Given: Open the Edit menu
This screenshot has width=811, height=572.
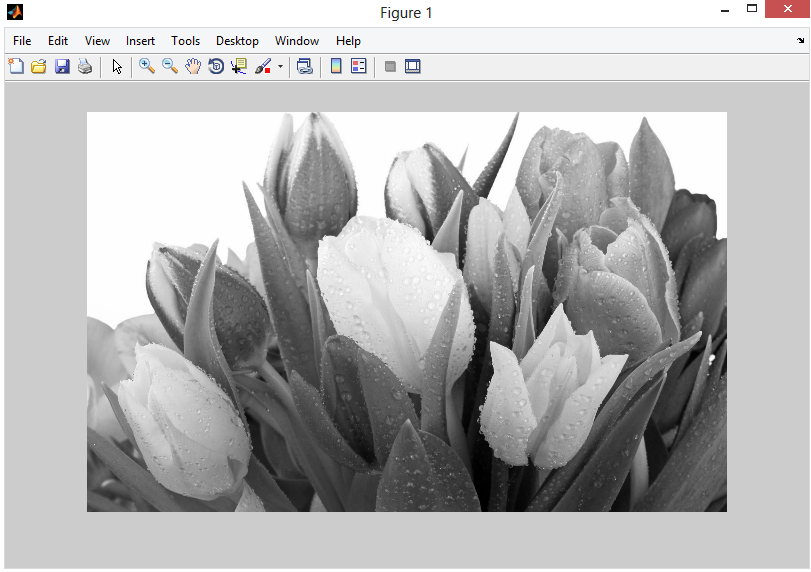Looking at the screenshot, I should tap(58, 41).
